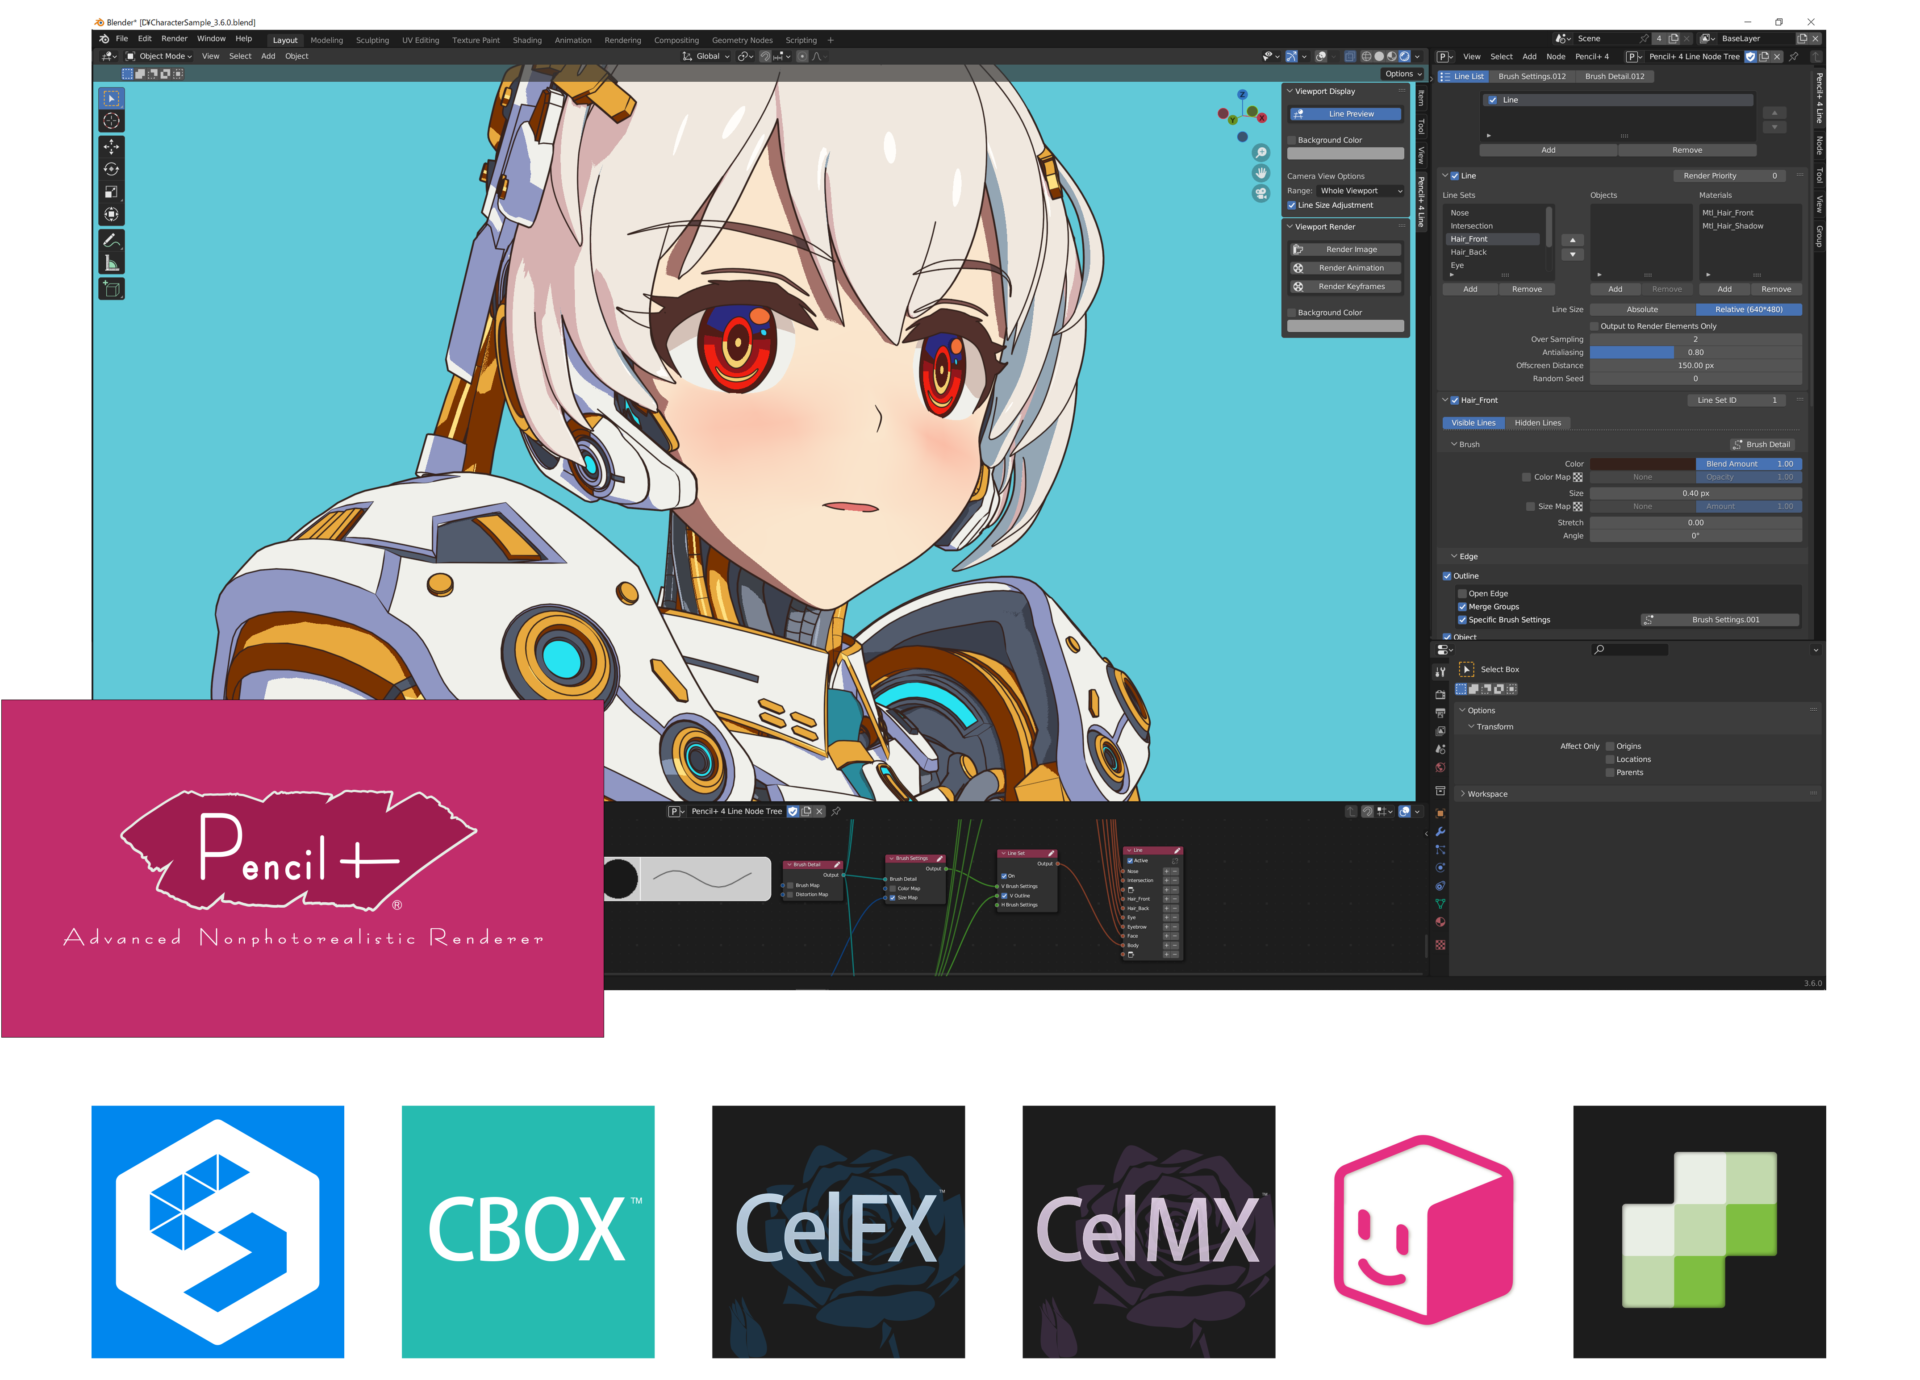This screenshot has height=1380, width=1920.
Task: Click the CelFX product logo
Action: click(x=838, y=1231)
